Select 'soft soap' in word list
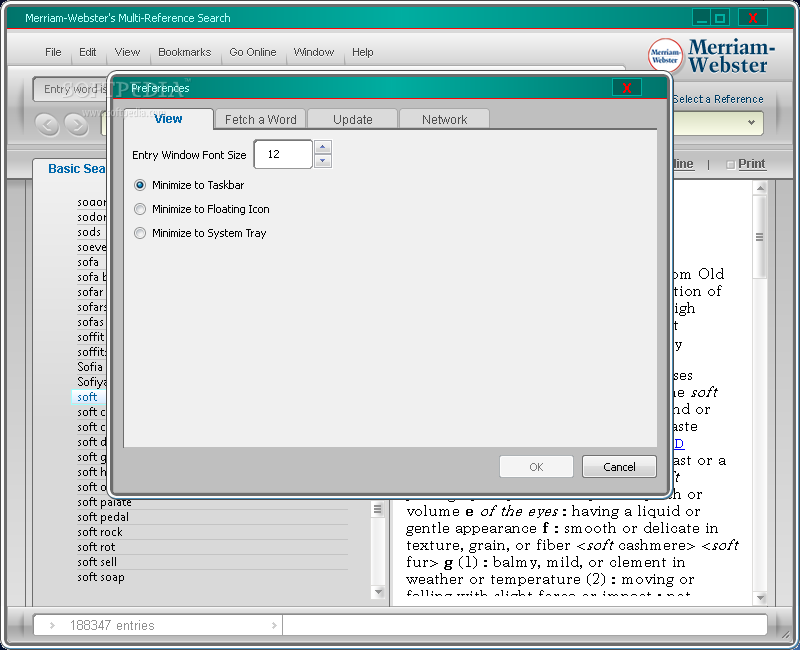 (x=101, y=577)
